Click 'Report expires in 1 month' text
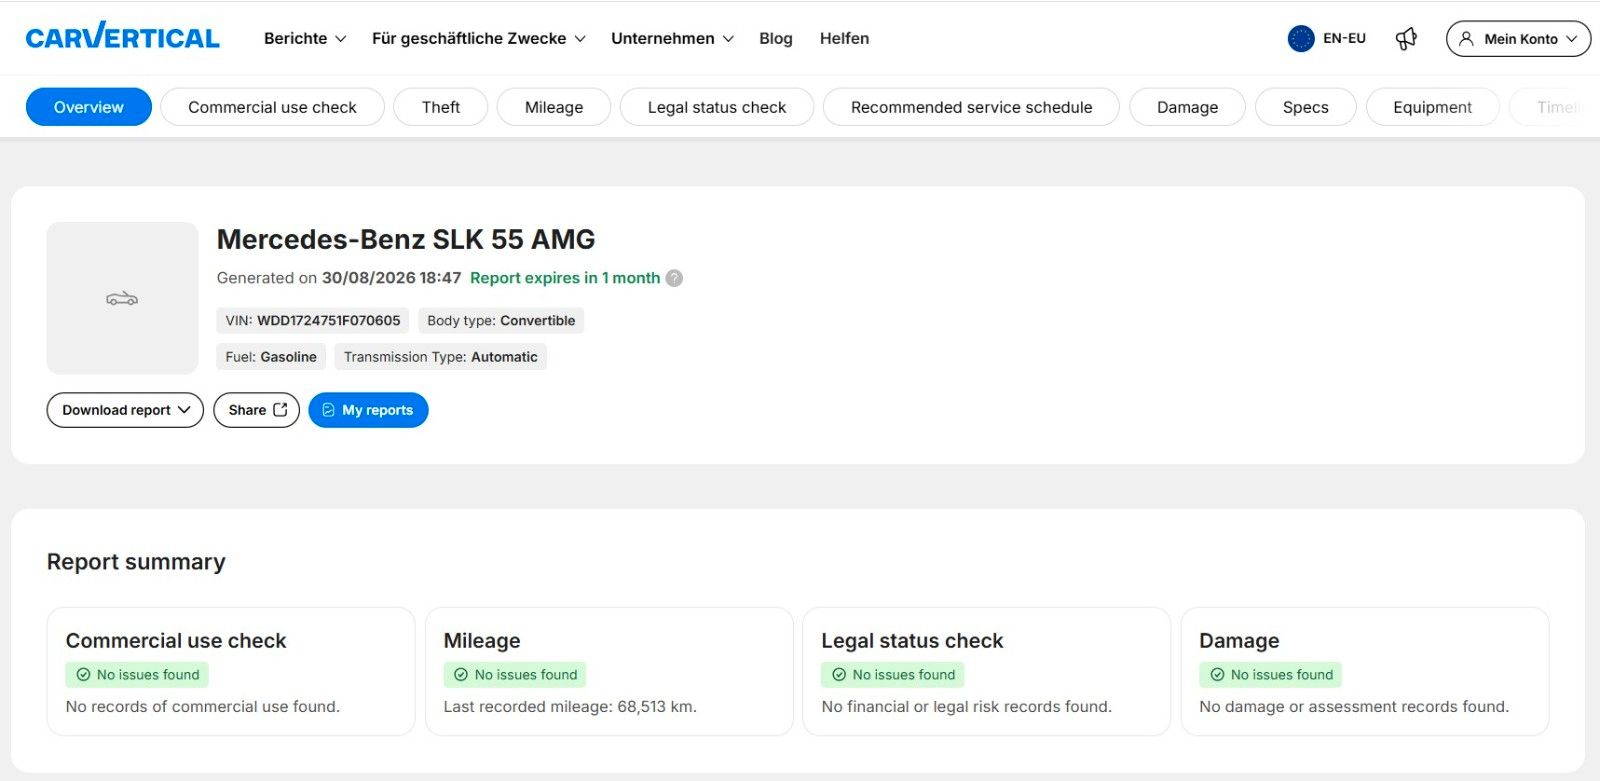The height and width of the screenshot is (781, 1600). point(565,278)
